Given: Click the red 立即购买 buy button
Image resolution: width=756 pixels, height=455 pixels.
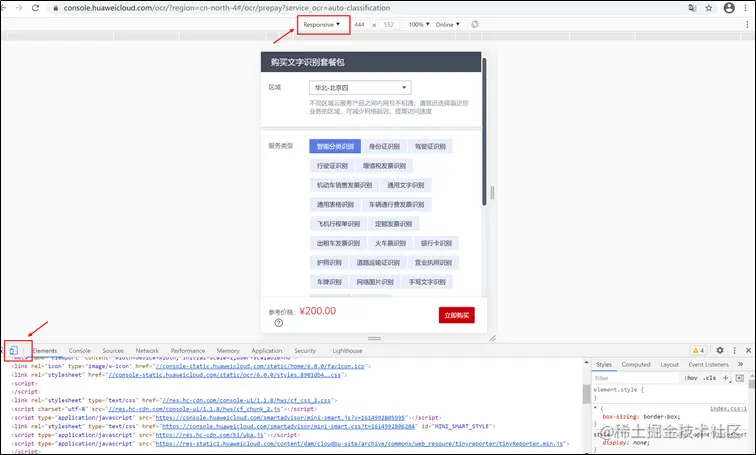Looking at the screenshot, I should coord(457,315).
